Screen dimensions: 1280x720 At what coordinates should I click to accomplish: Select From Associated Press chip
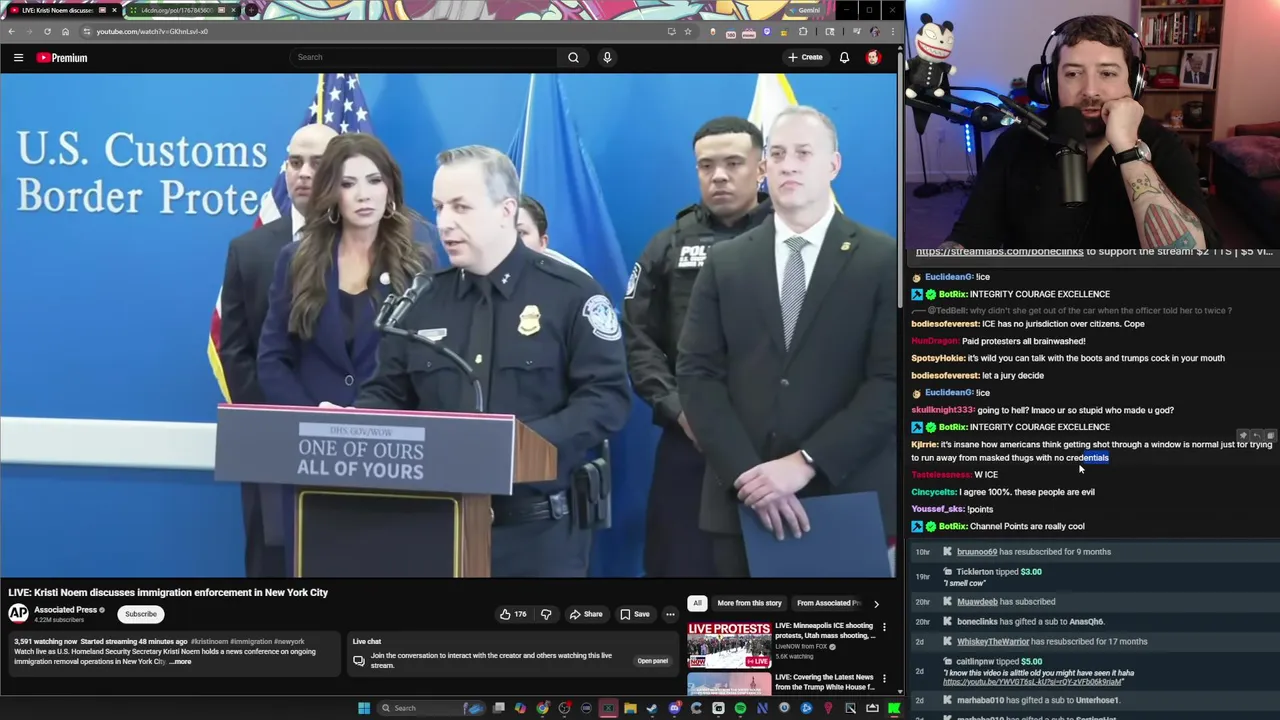[828, 603]
